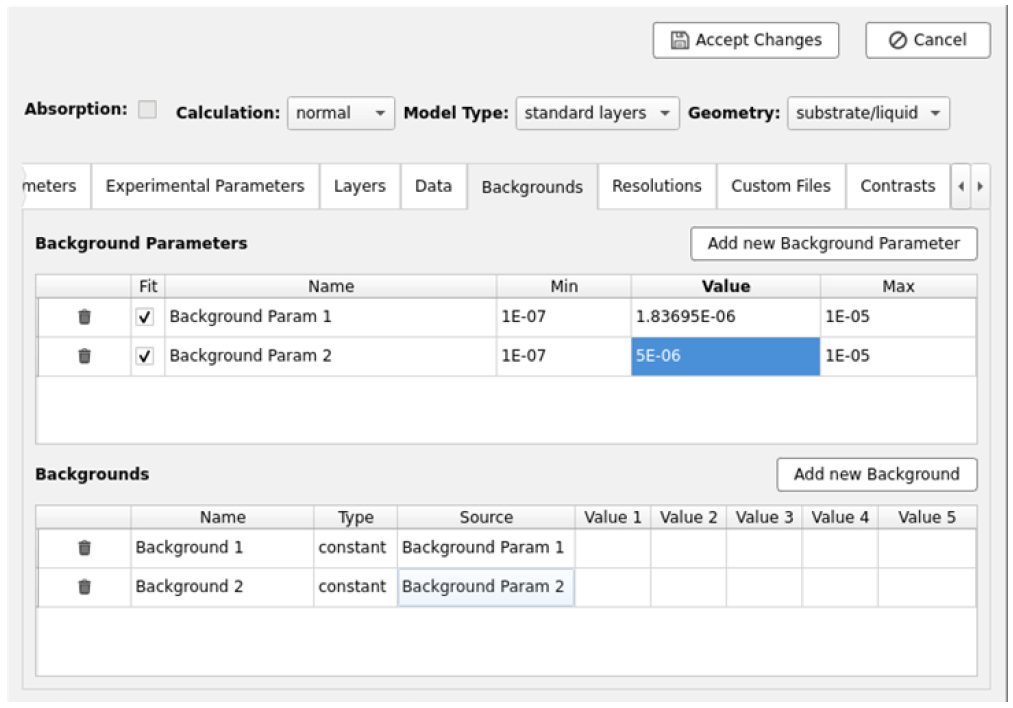Change Source of Background 2
This screenshot has width=1013, height=708.
pyautogui.click(x=486, y=587)
